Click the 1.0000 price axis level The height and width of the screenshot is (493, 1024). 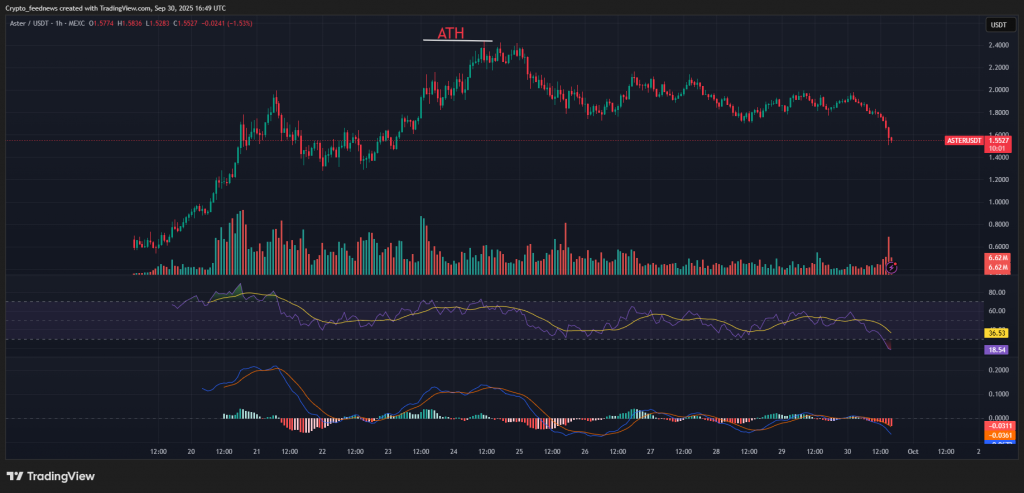pos(997,202)
